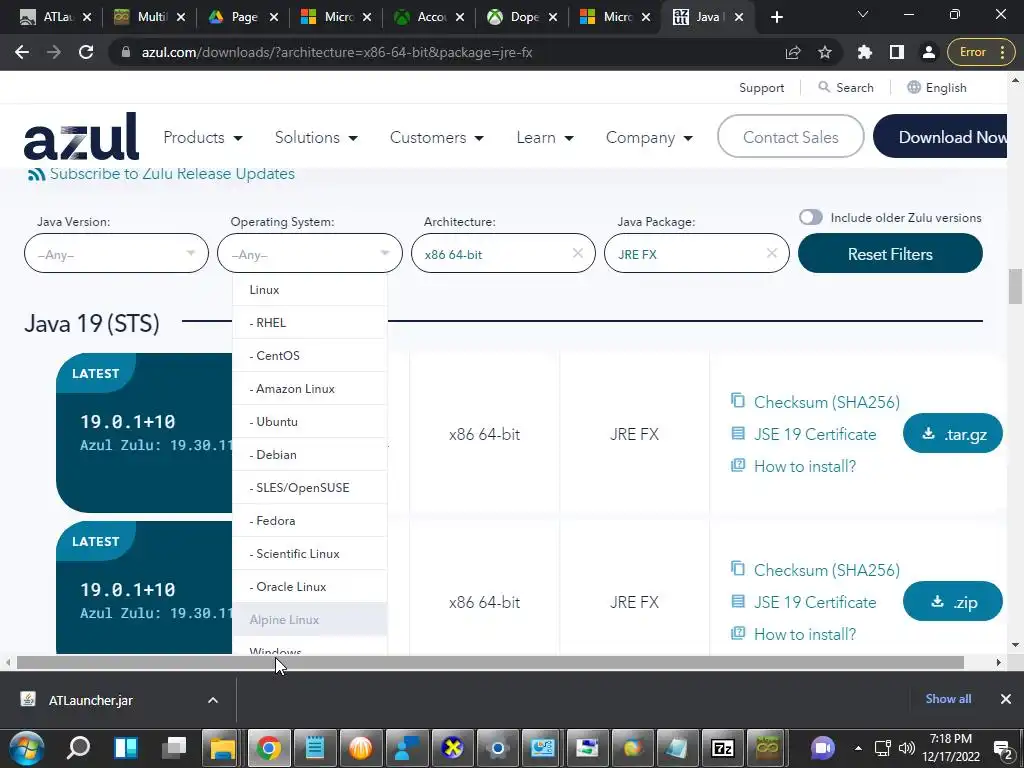Open the Chrome profile icon

coord(929,52)
